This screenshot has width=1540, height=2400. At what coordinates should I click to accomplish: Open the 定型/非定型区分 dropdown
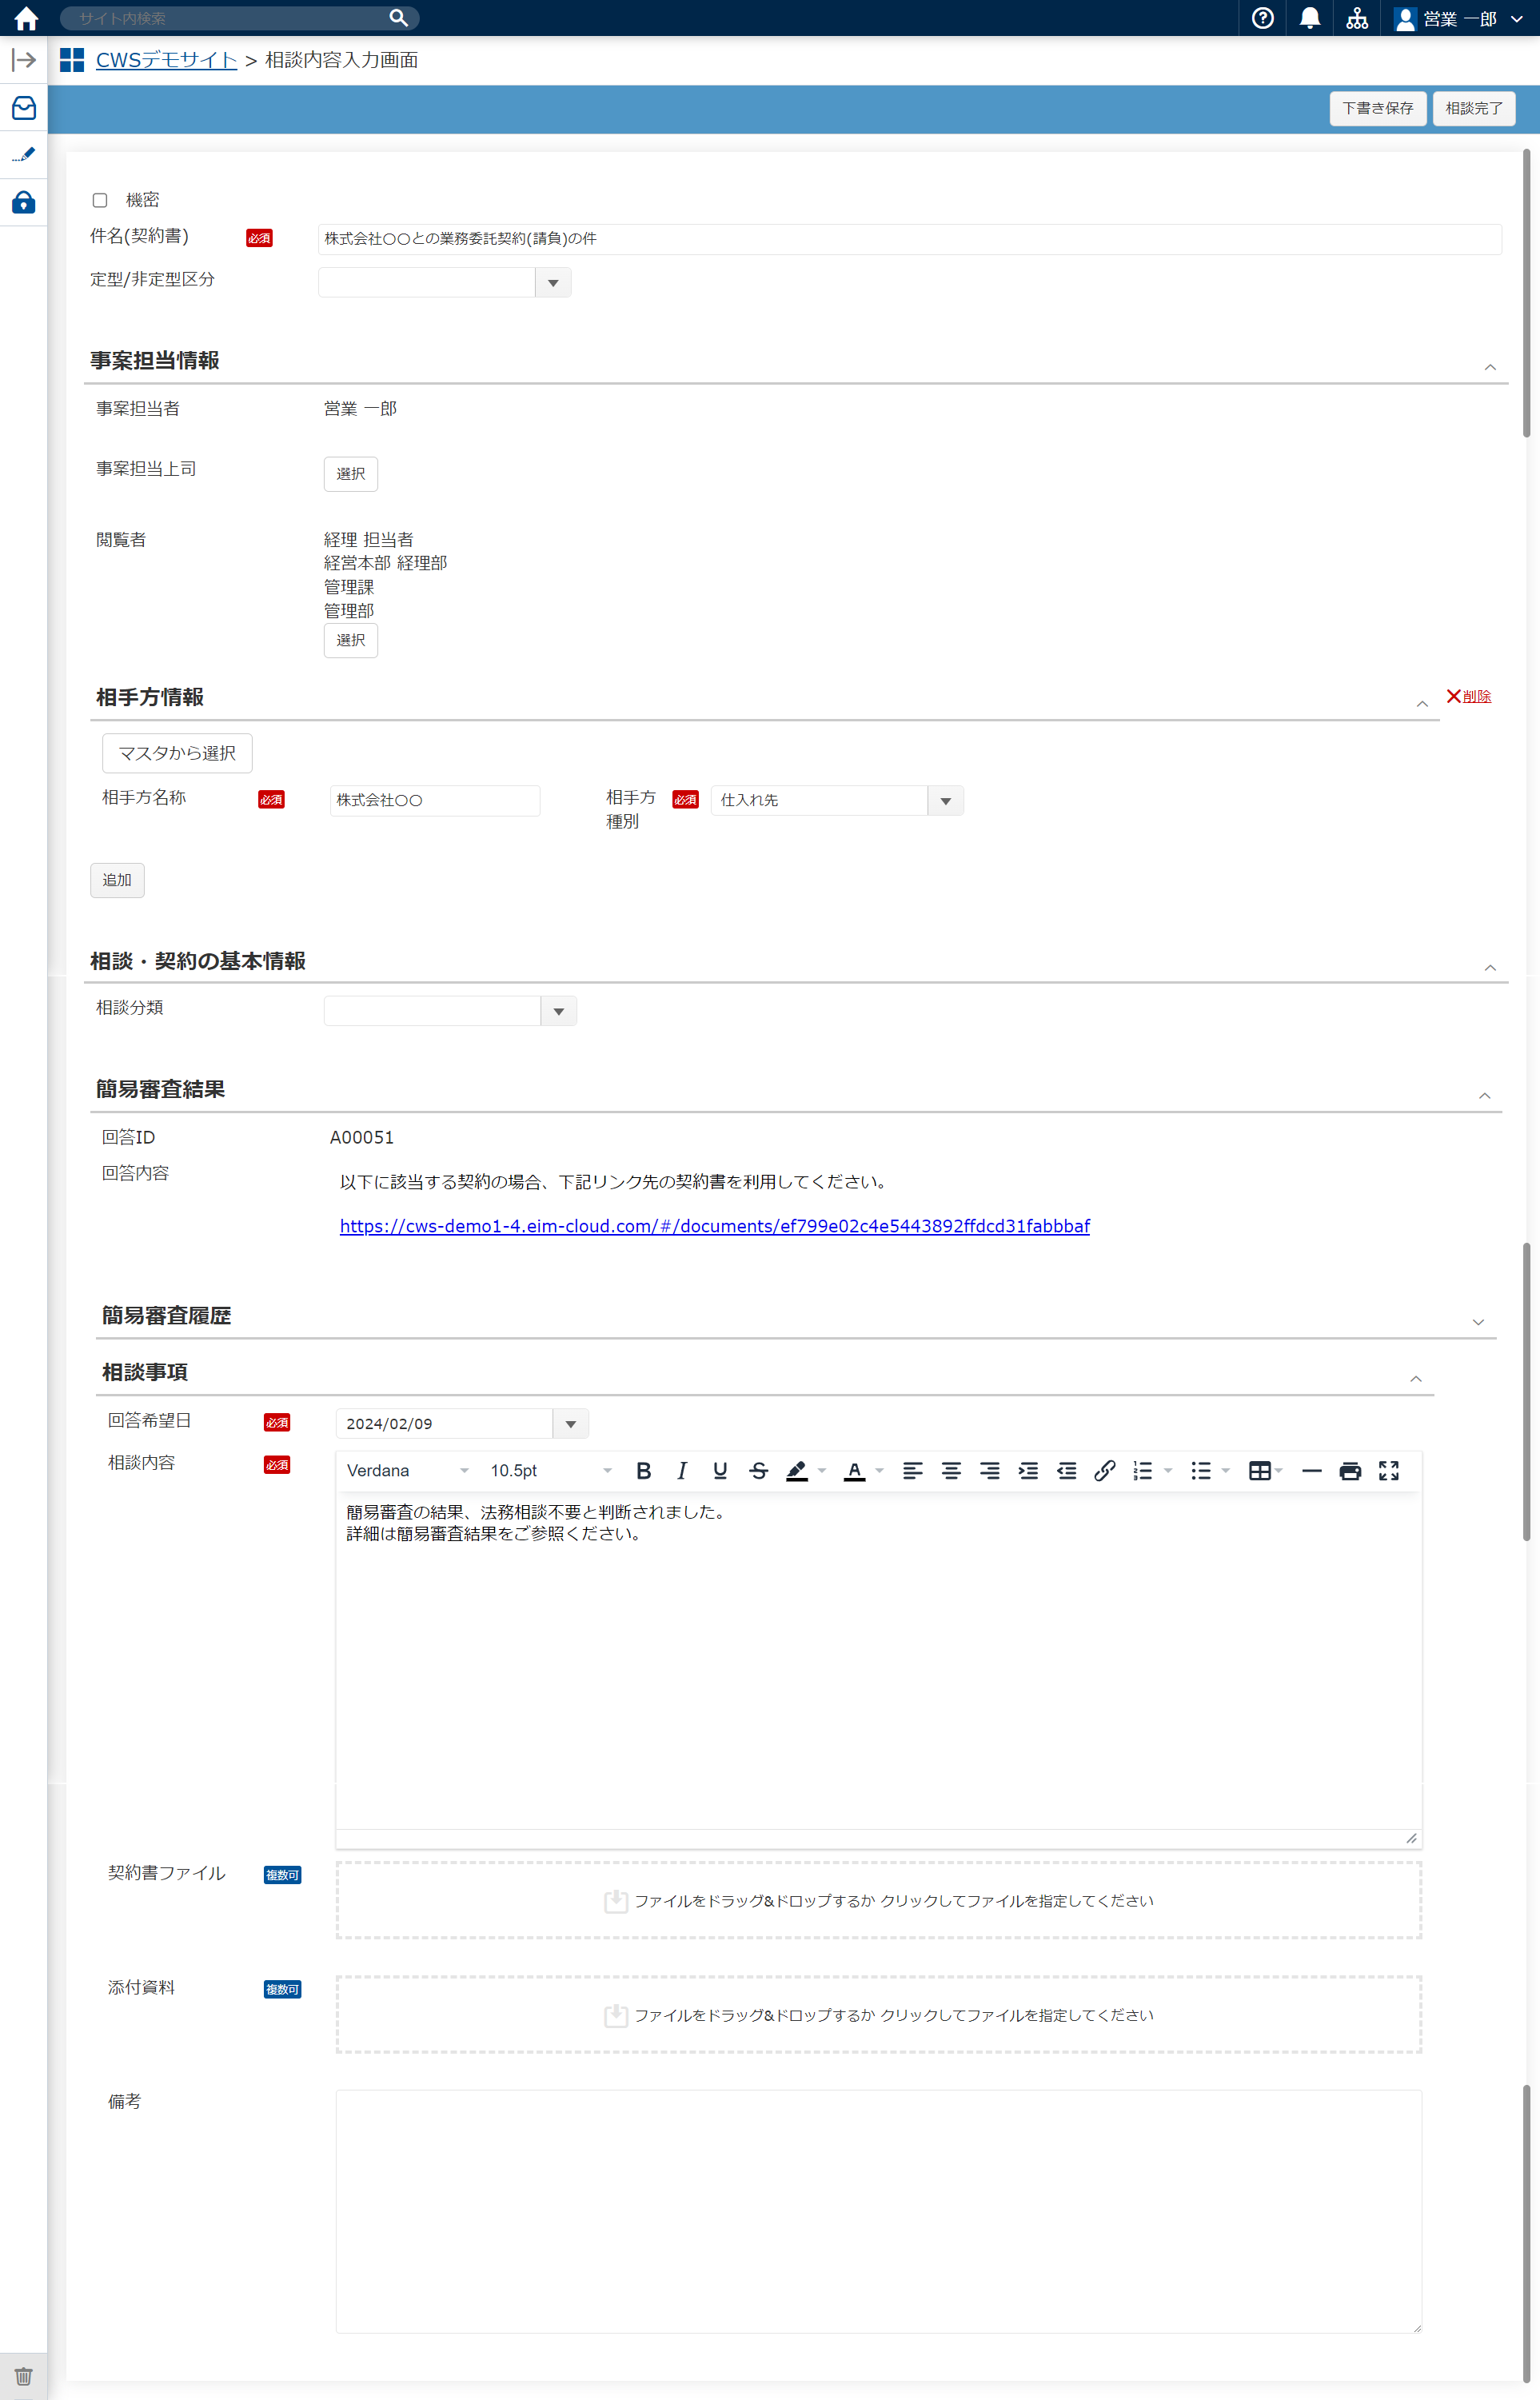point(553,283)
